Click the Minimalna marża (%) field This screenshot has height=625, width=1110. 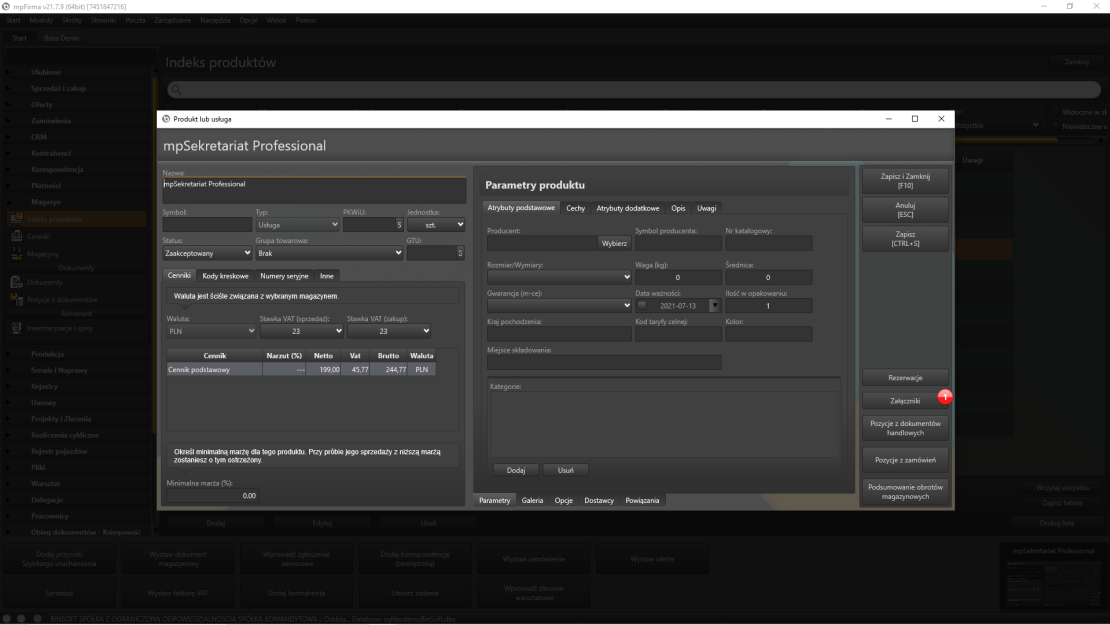tap(212, 495)
